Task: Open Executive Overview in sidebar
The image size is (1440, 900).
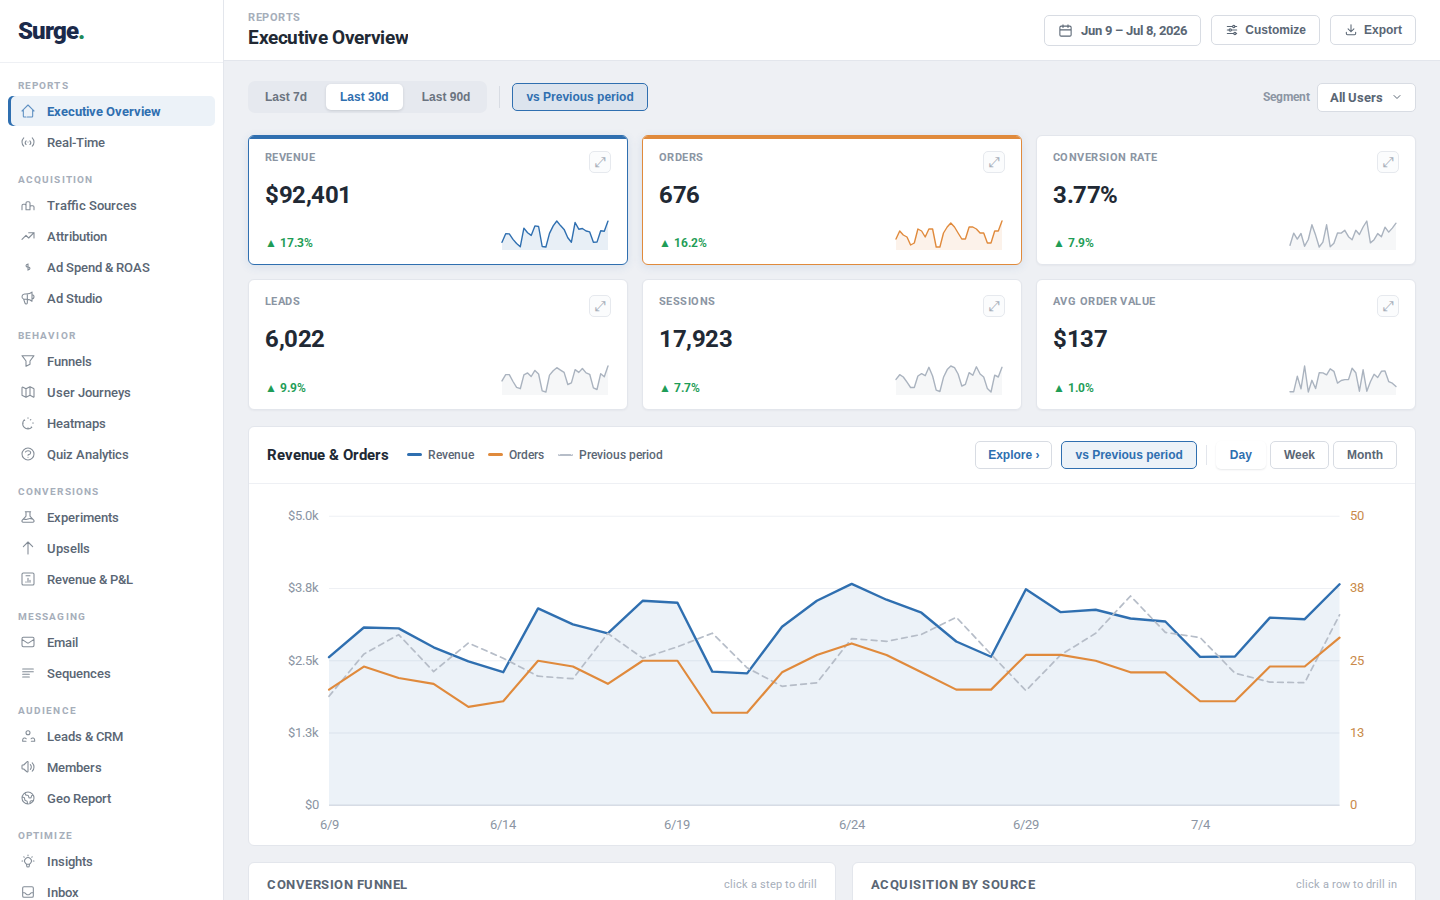Action: click(x=112, y=111)
